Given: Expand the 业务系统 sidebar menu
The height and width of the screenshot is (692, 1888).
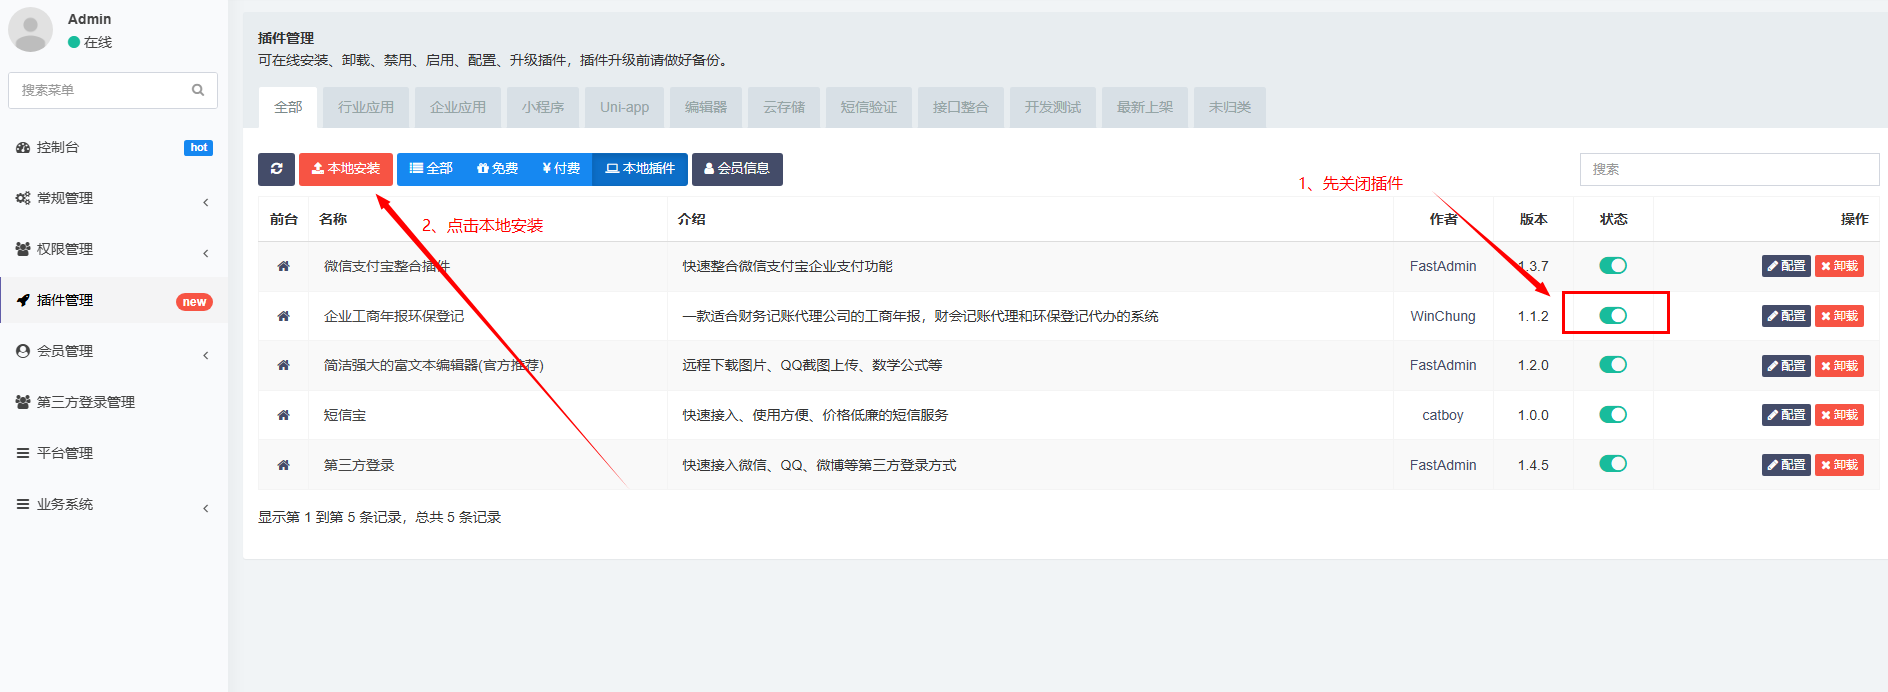Looking at the screenshot, I should click(114, 504).
